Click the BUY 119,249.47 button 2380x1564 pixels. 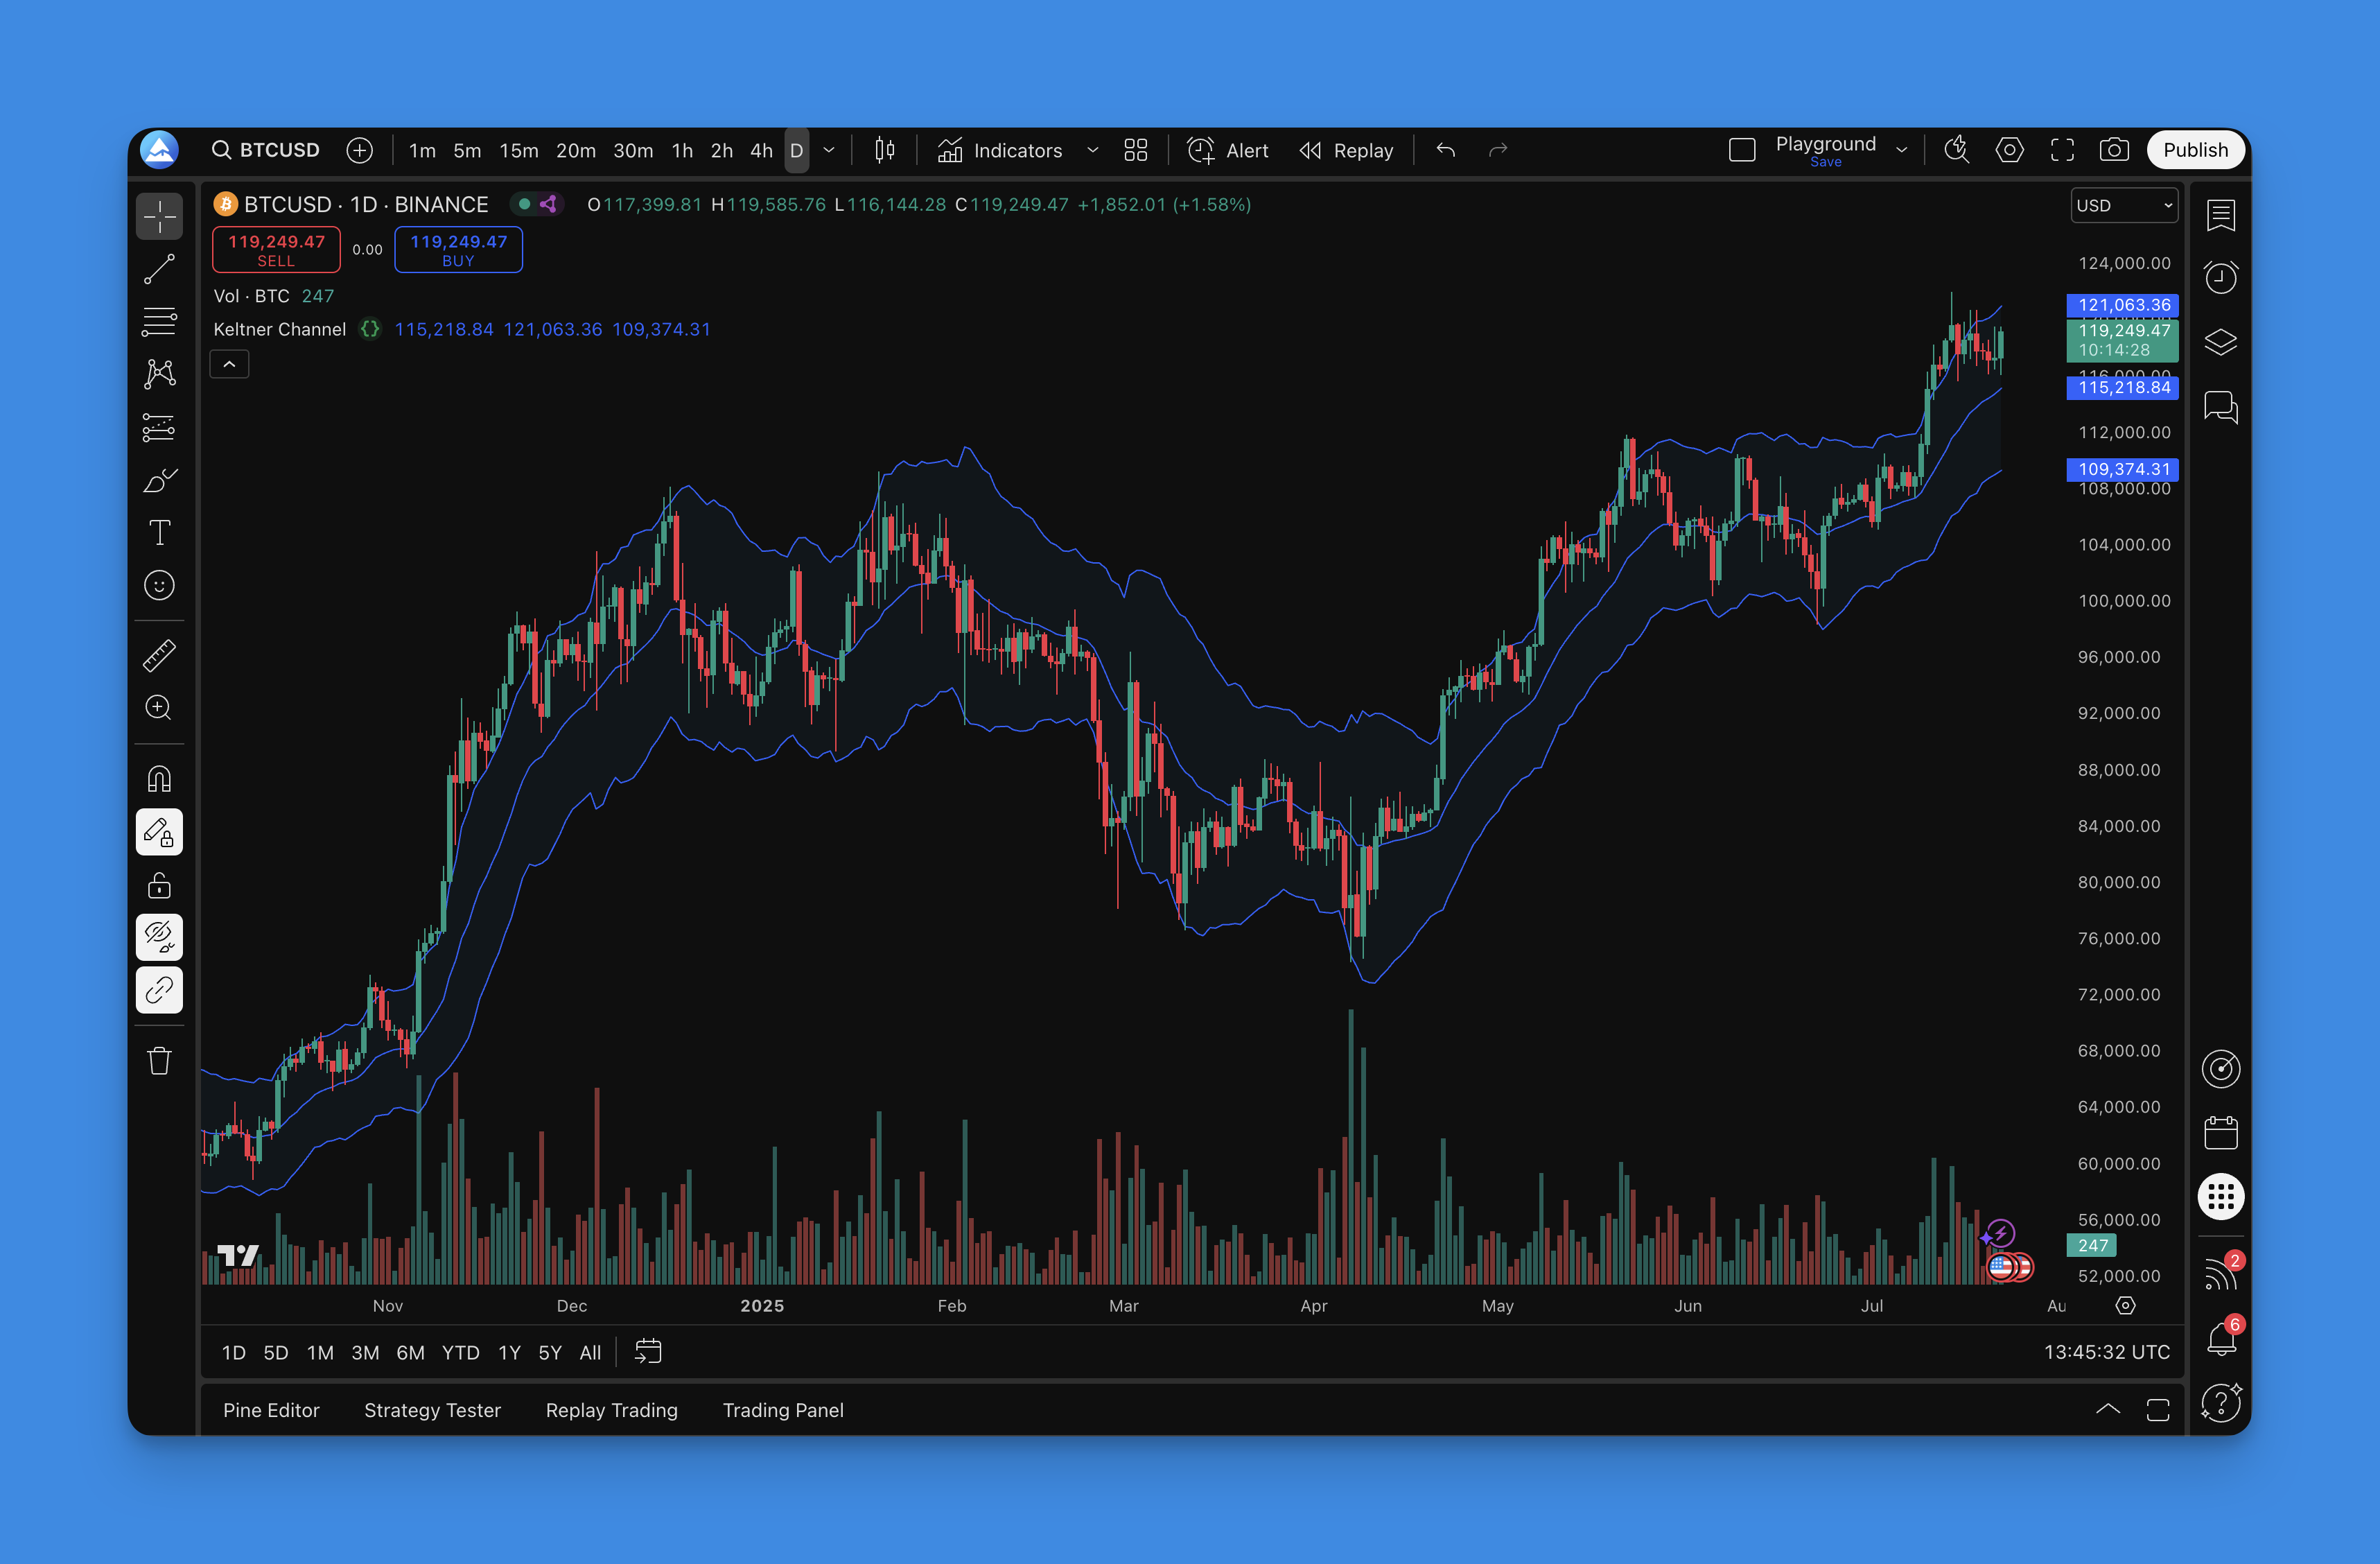point(458,249)
